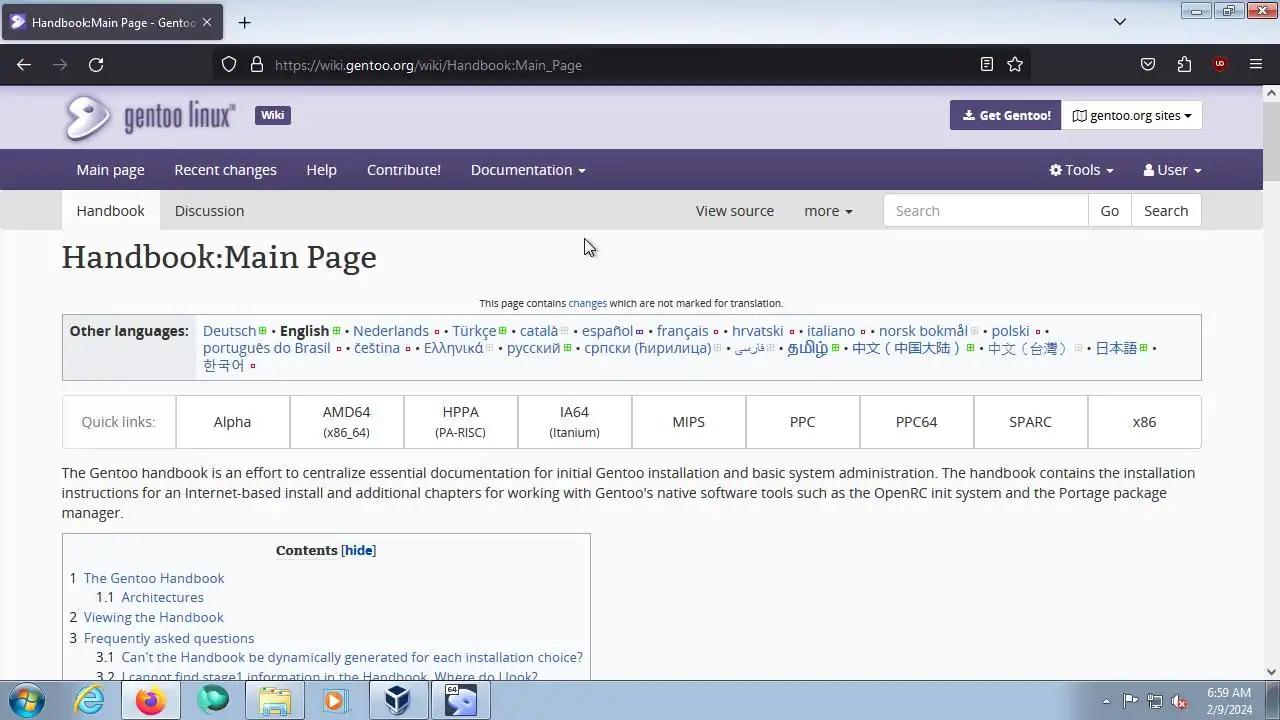Click the wiki Search input field
Screen dimensions: 1280x720
pyautogui.click(x=986, y=211)
